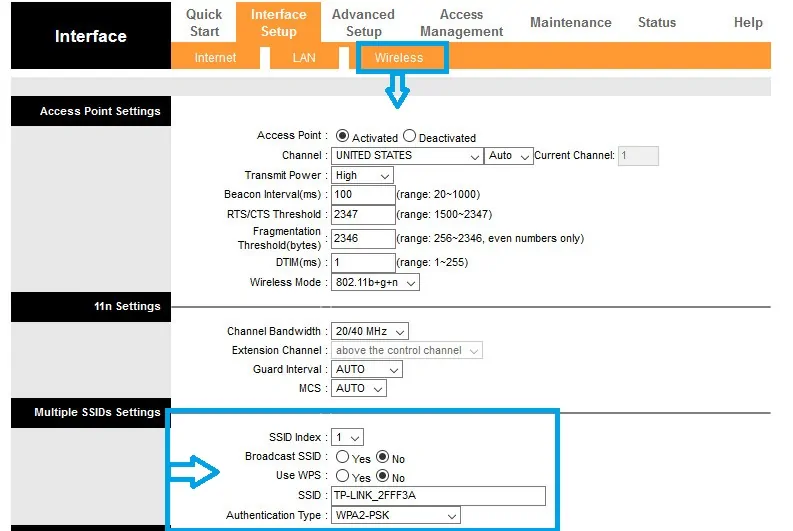Click the Access Point Settings heading
Image resolution: width=793 pixels, height=531 pixels.
point(100,111)
